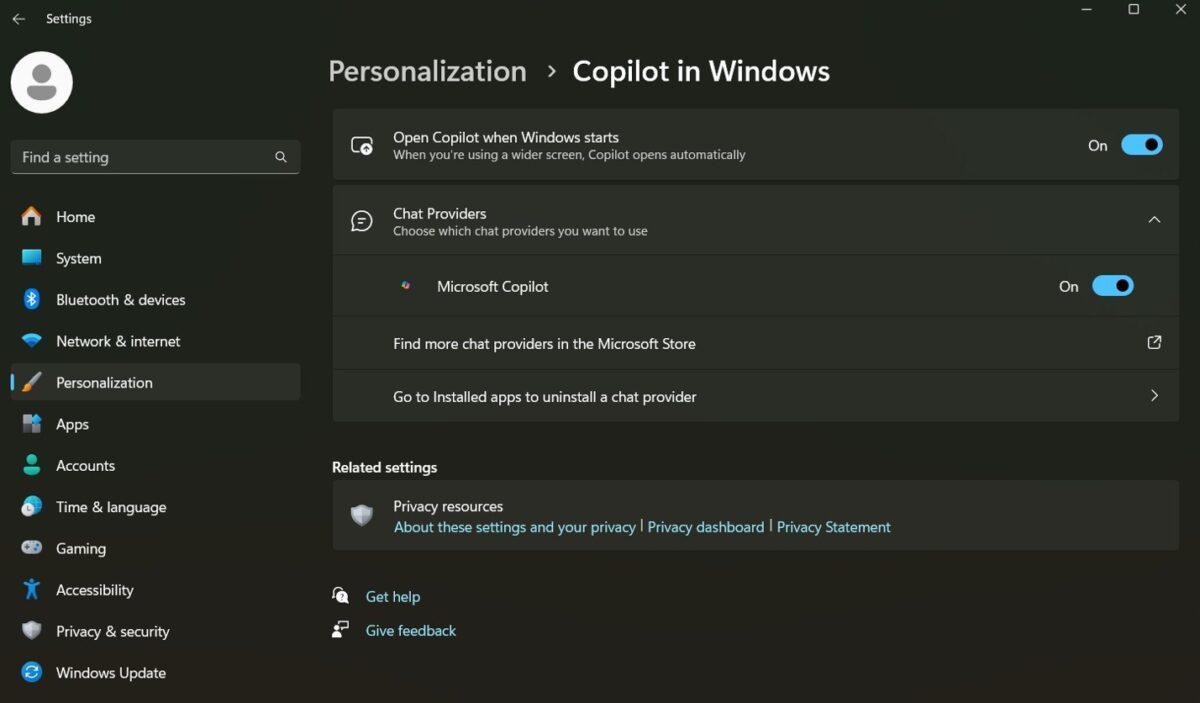The width and height of the screenshot is (1200, 703).
Task: Click the Windows Update sync icon
Action: point(32,673)
